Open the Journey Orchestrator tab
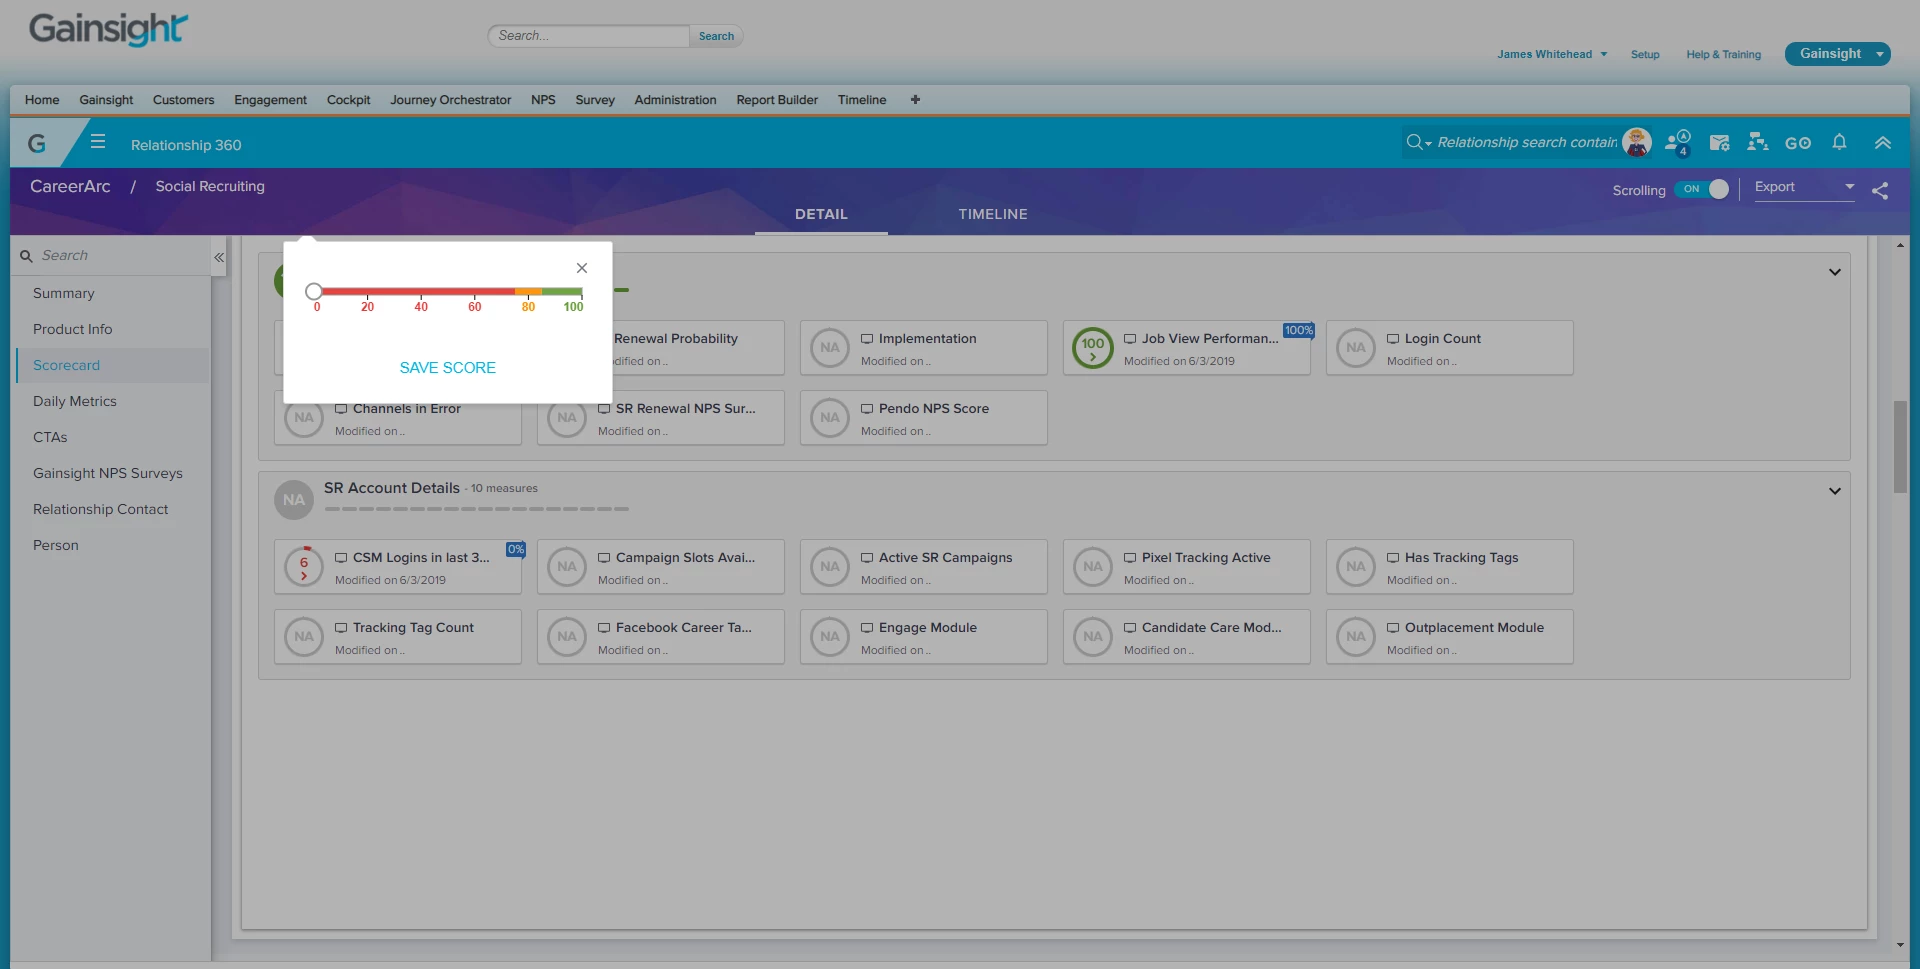Image resolution: width=1920 pixels, height=969 pixels. pos(450,100)
